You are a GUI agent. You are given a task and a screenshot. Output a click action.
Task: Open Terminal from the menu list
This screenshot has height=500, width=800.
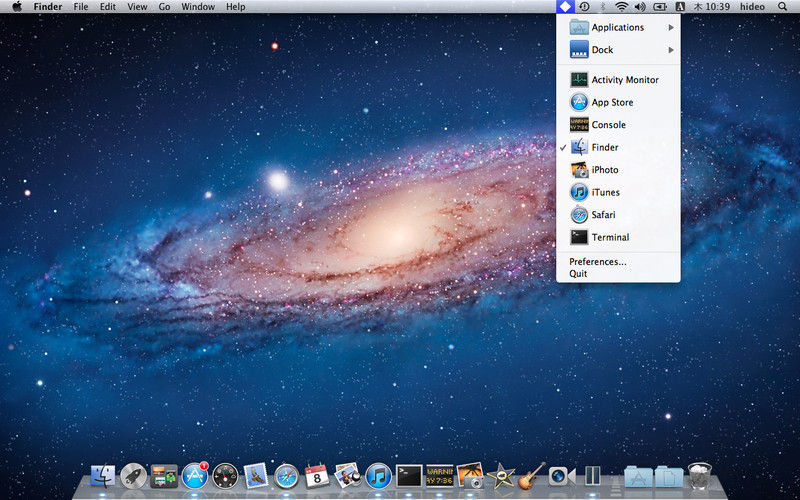coord(610,237)
